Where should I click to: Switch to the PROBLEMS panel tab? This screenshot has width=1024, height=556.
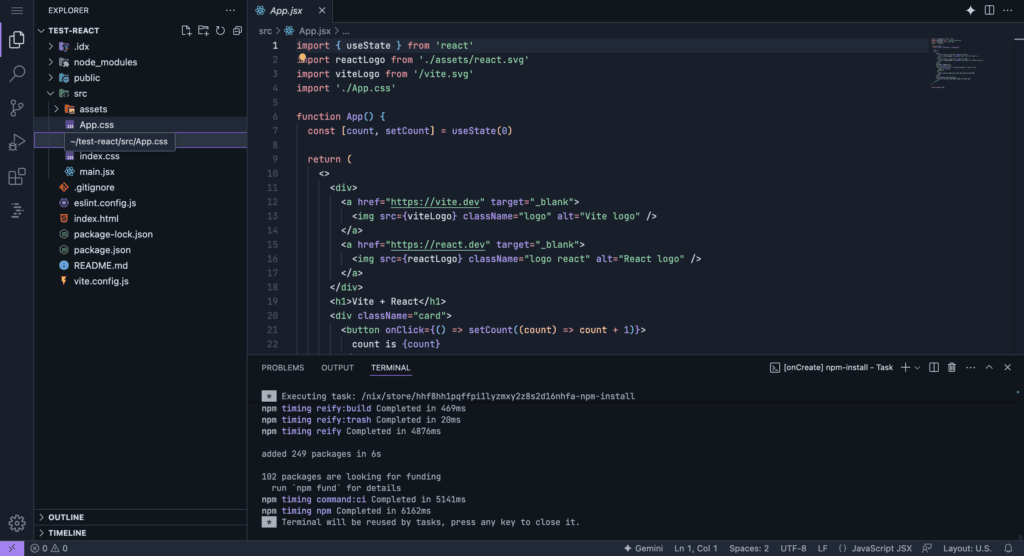pos(283,368)
